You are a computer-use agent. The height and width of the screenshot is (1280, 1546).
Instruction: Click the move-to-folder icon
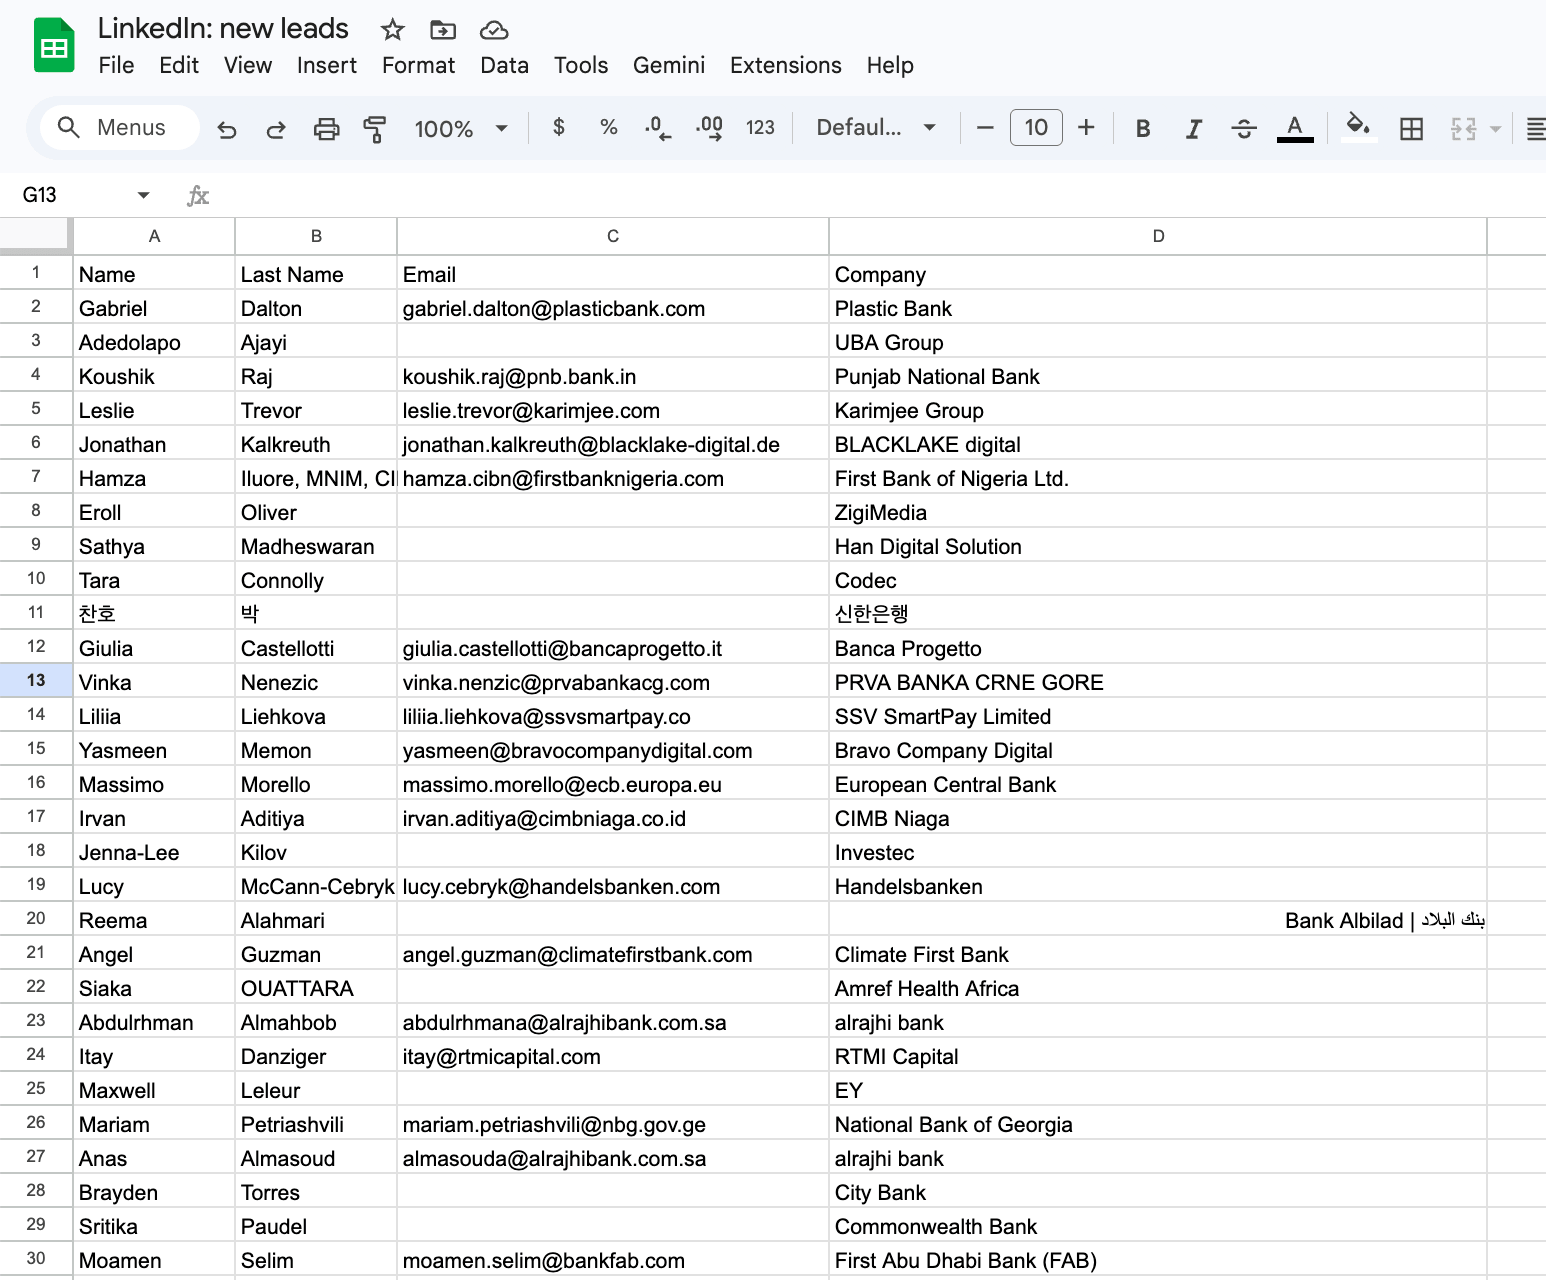point(443,30)
